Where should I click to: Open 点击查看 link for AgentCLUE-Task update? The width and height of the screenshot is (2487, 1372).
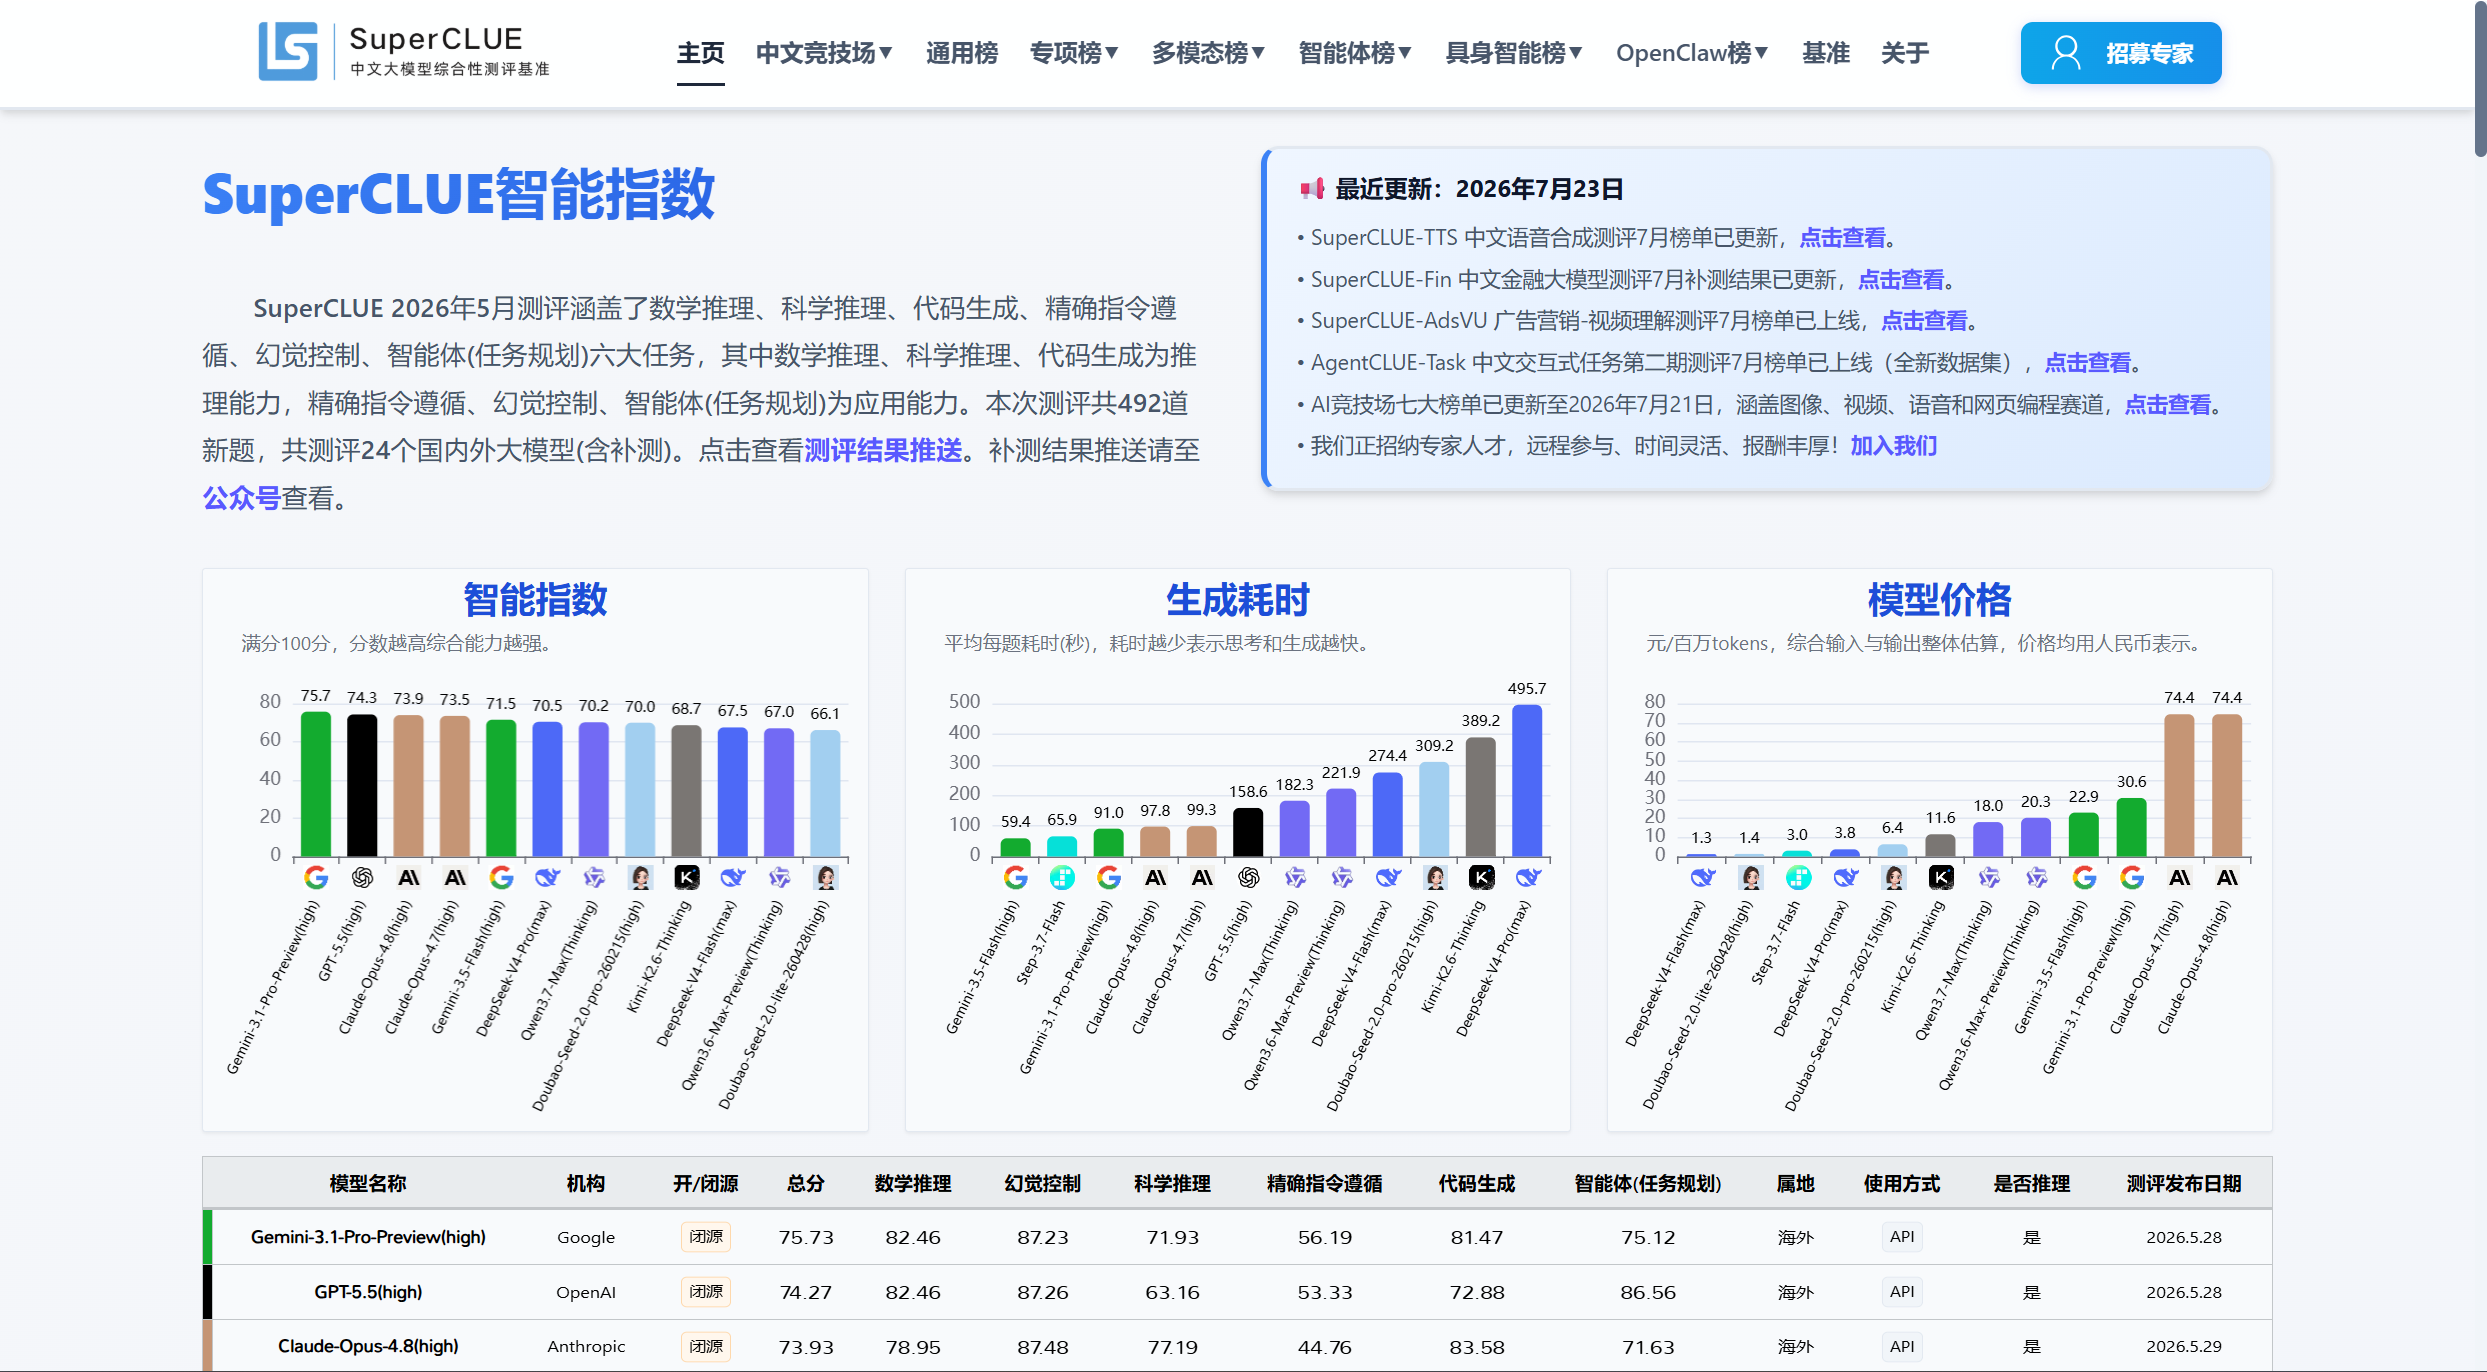[2088, 363]
